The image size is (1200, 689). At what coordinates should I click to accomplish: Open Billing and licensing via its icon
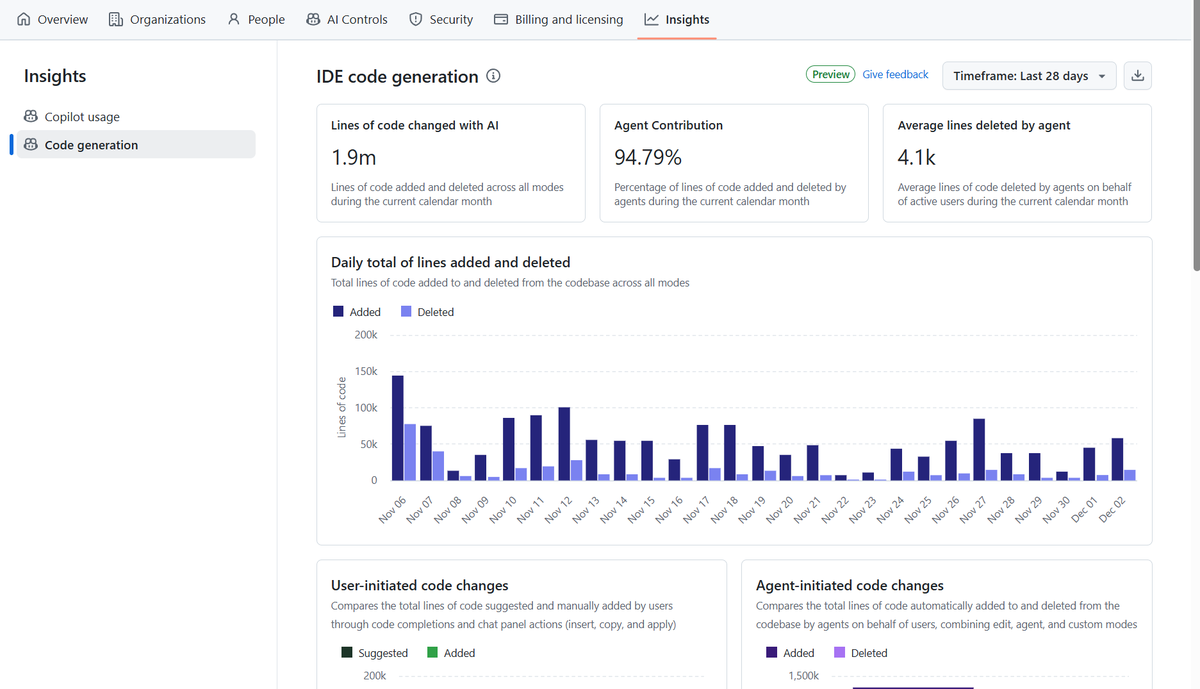(x=502, y=19)
